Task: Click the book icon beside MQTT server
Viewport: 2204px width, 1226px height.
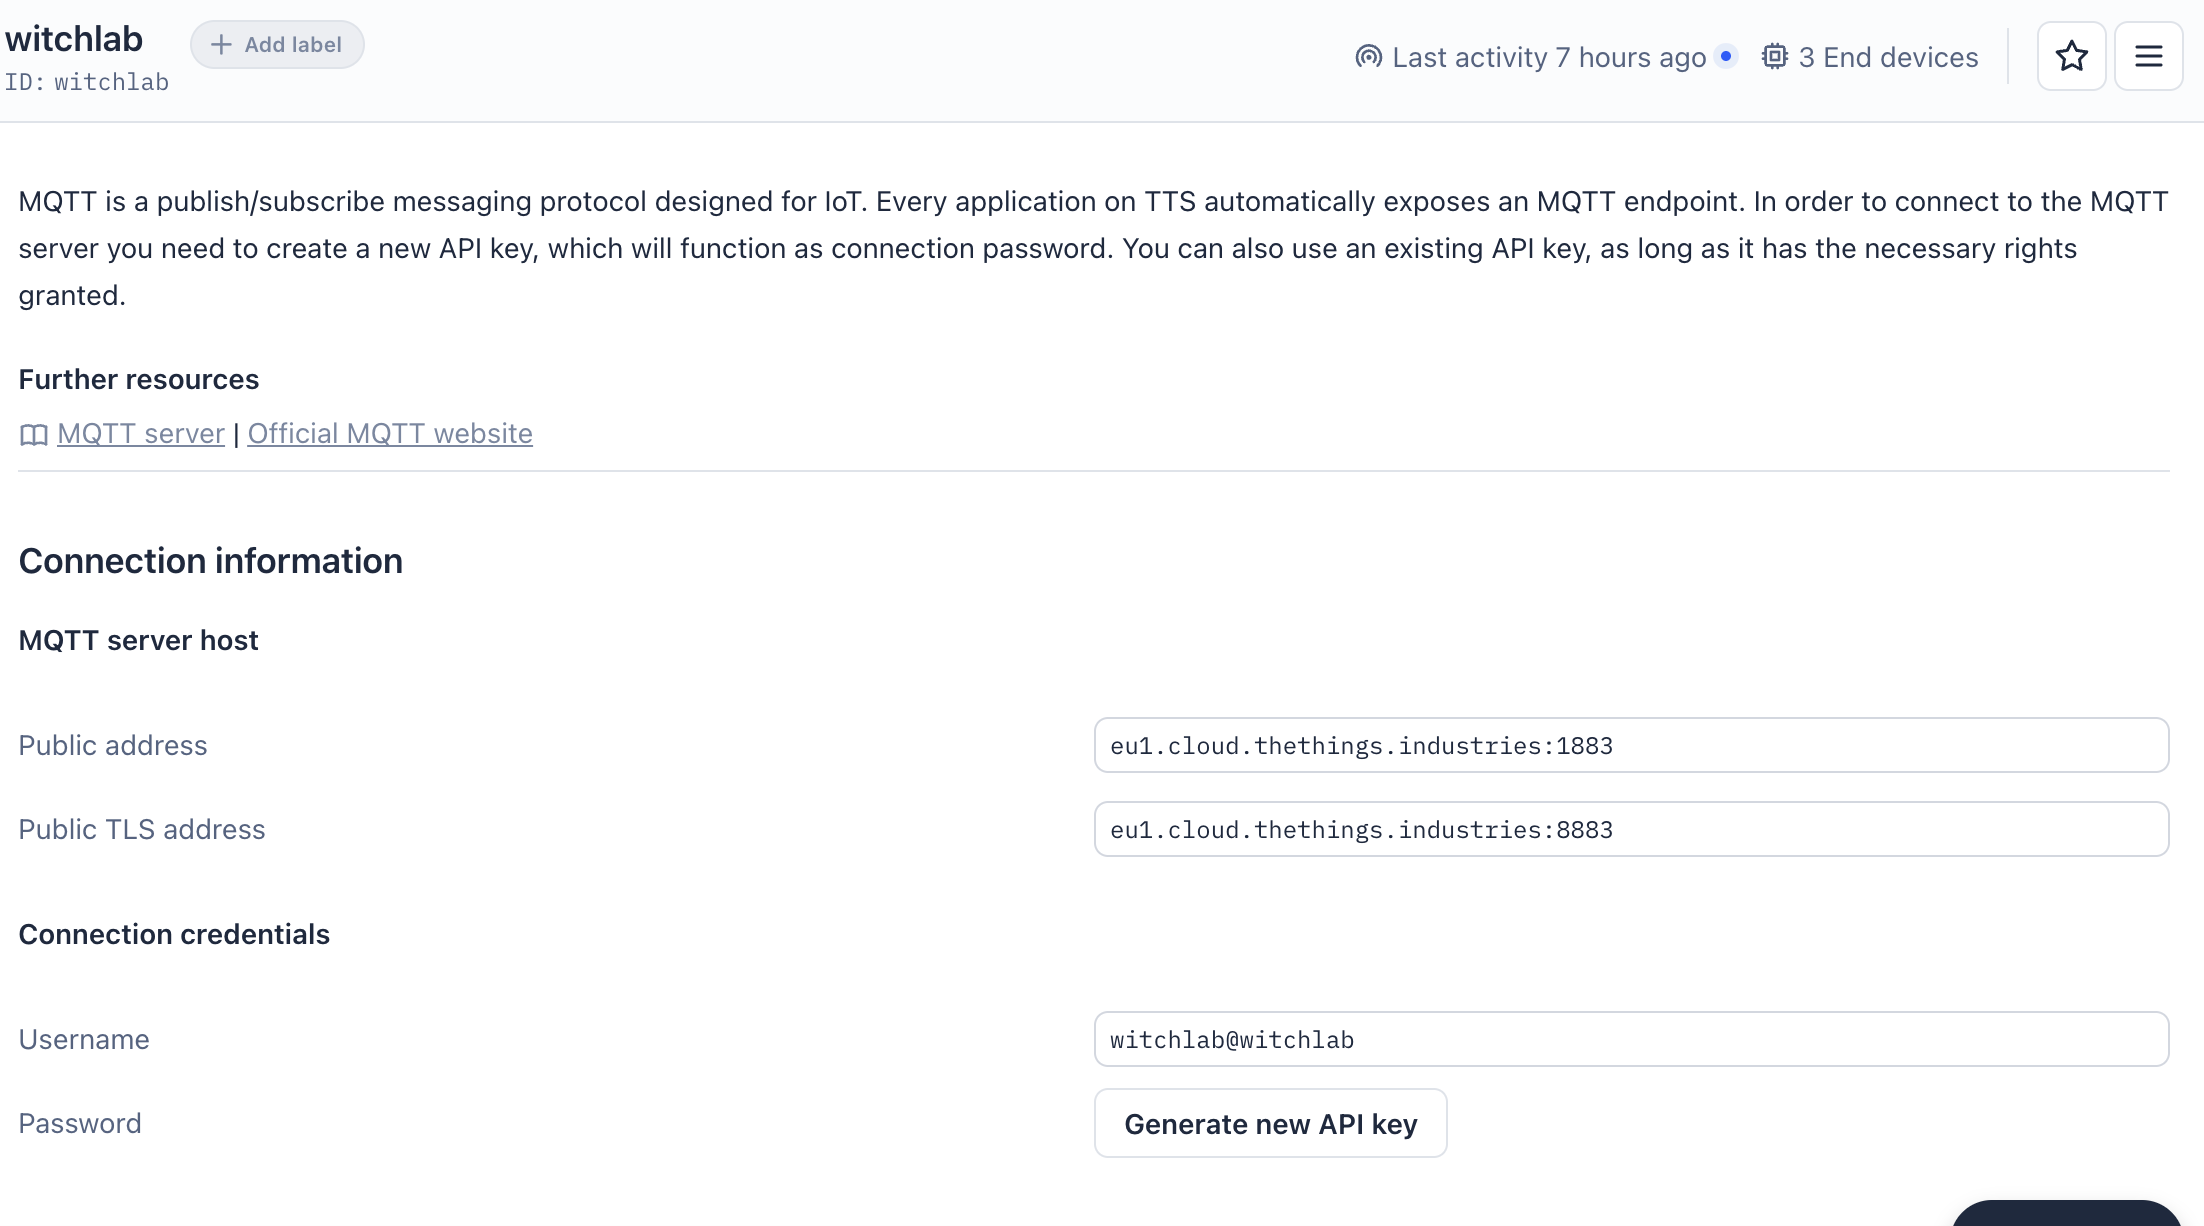Action: click(x=33, y=435)
